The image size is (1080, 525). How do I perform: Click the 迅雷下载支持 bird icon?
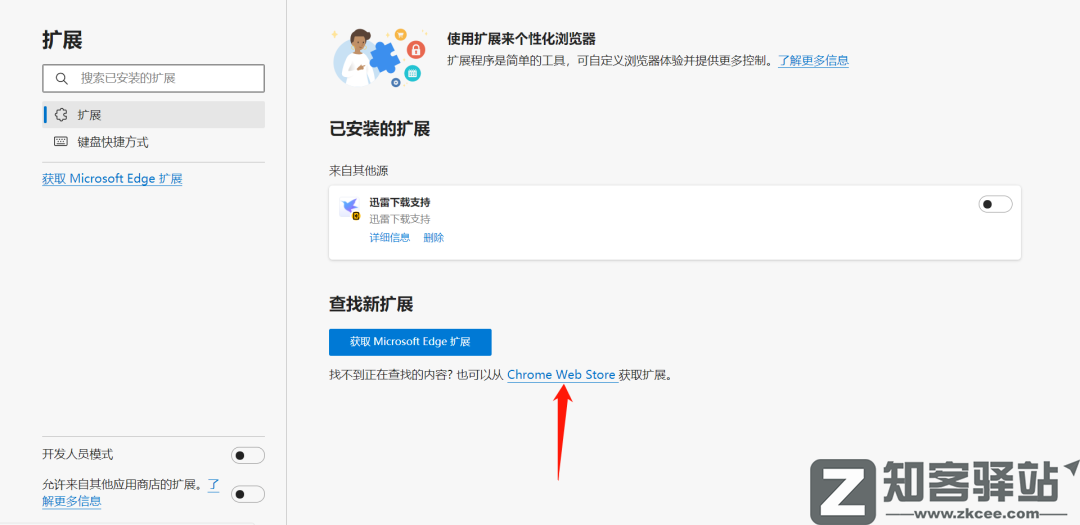point(350,208)
